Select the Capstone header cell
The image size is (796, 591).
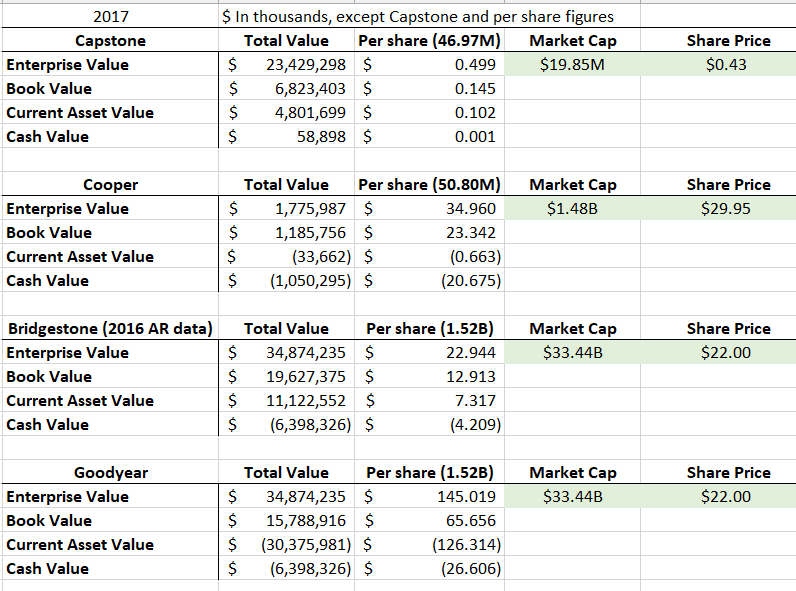110,41
